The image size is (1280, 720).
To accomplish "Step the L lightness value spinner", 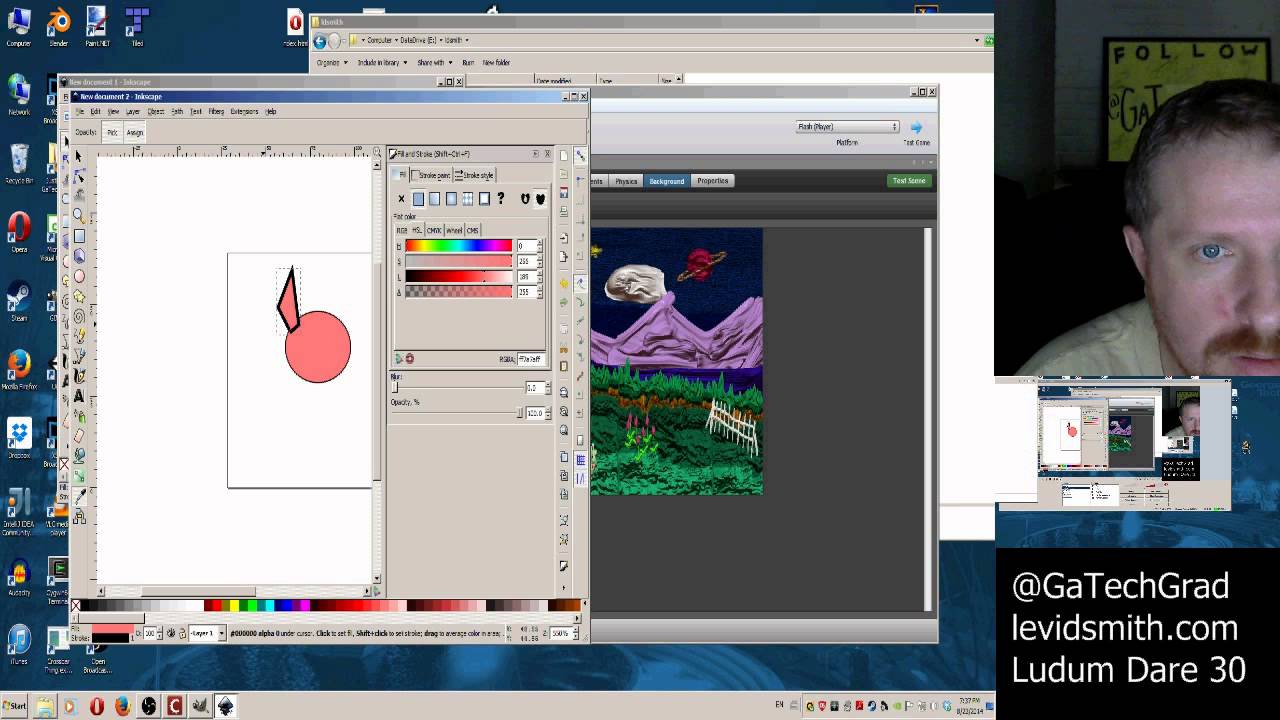I will (540, 276).
